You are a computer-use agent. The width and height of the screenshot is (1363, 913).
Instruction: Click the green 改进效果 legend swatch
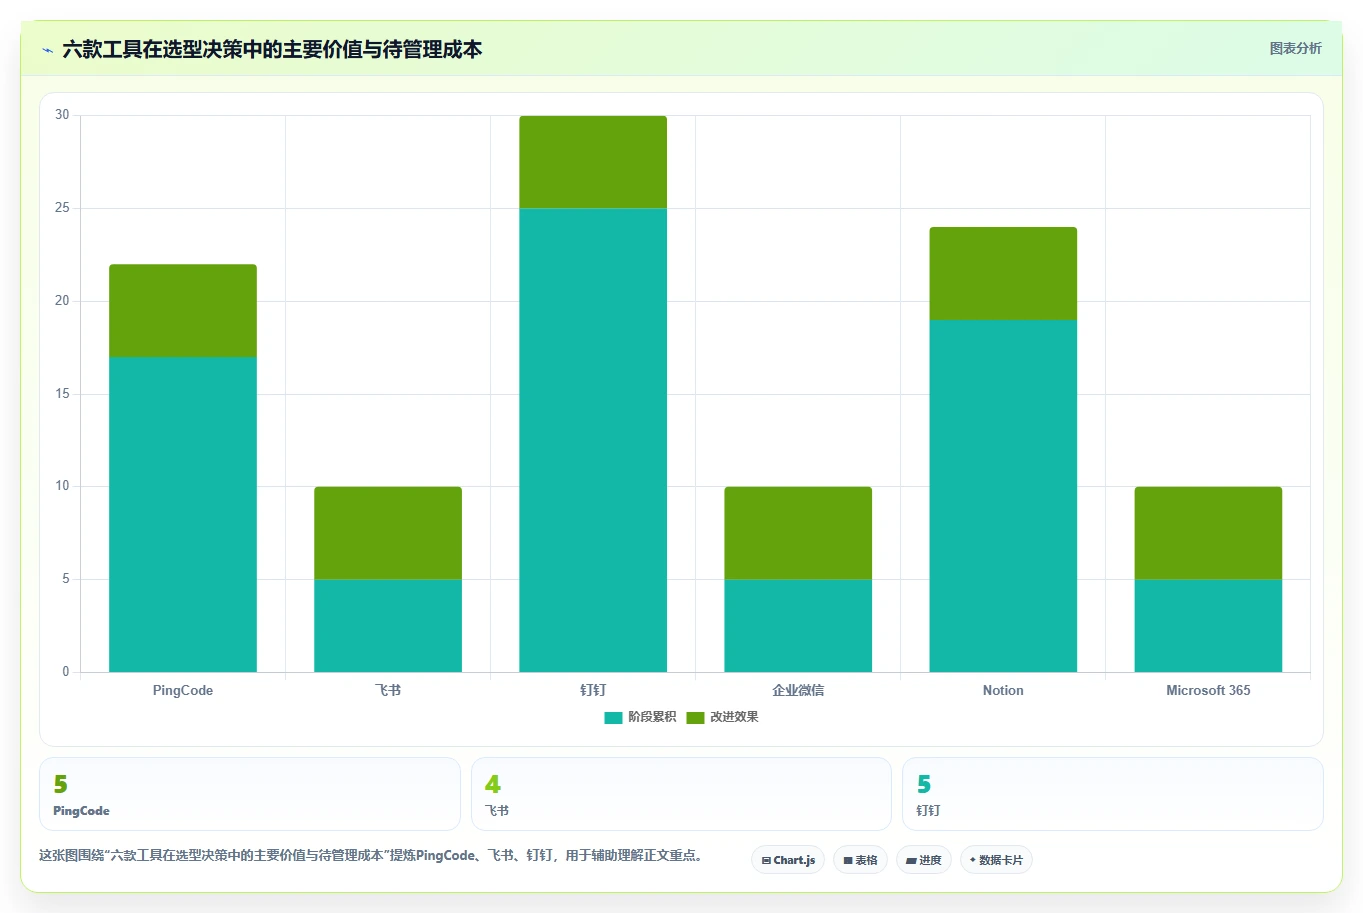[x=695, y=717]
